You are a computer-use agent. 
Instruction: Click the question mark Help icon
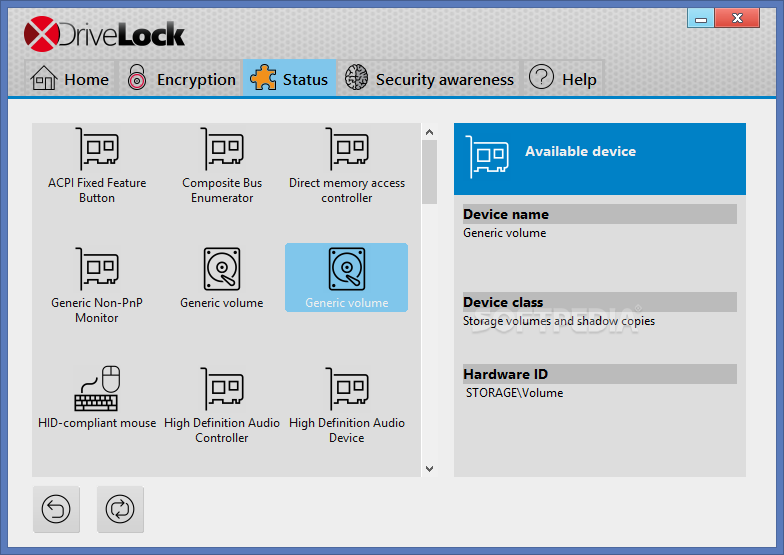(x=542, y=77)
